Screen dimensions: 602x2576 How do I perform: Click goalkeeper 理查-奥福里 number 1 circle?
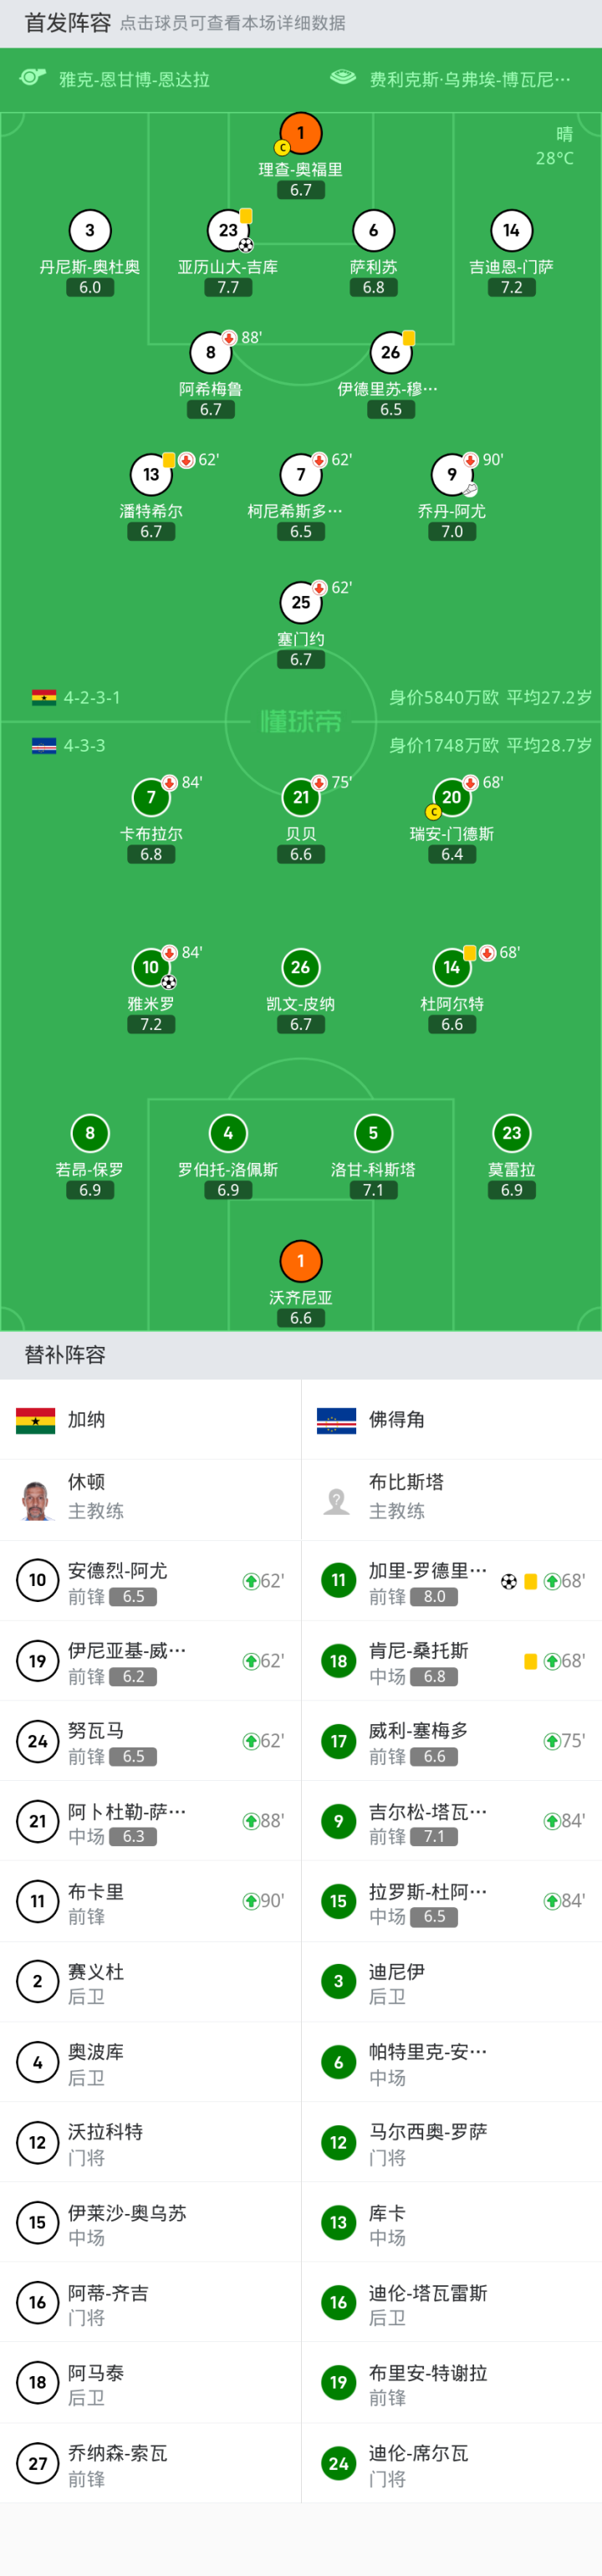(x=301, y=133)
